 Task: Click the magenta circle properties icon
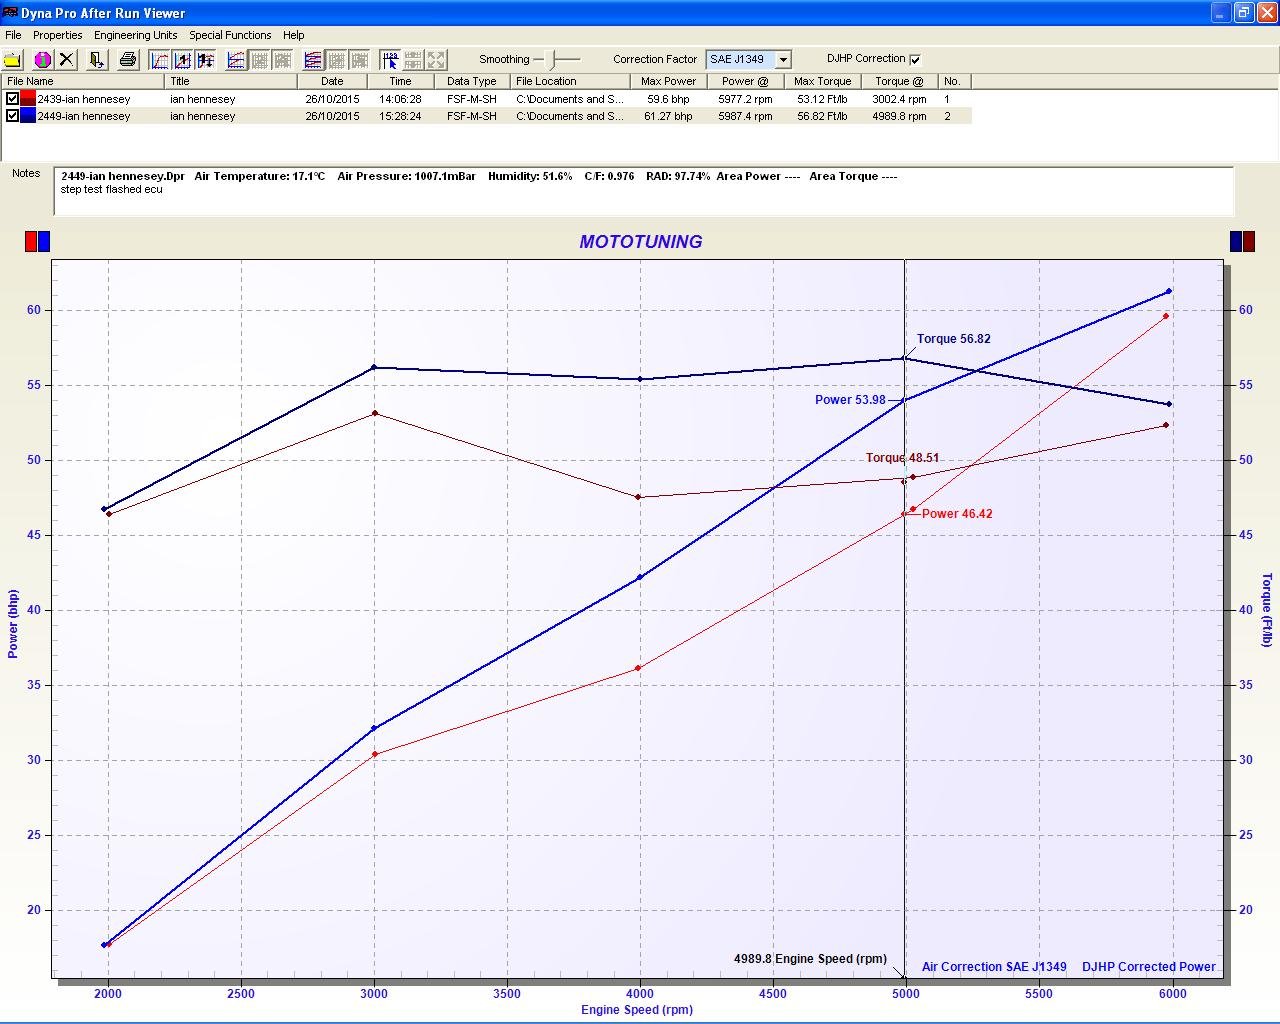(42, 60)
